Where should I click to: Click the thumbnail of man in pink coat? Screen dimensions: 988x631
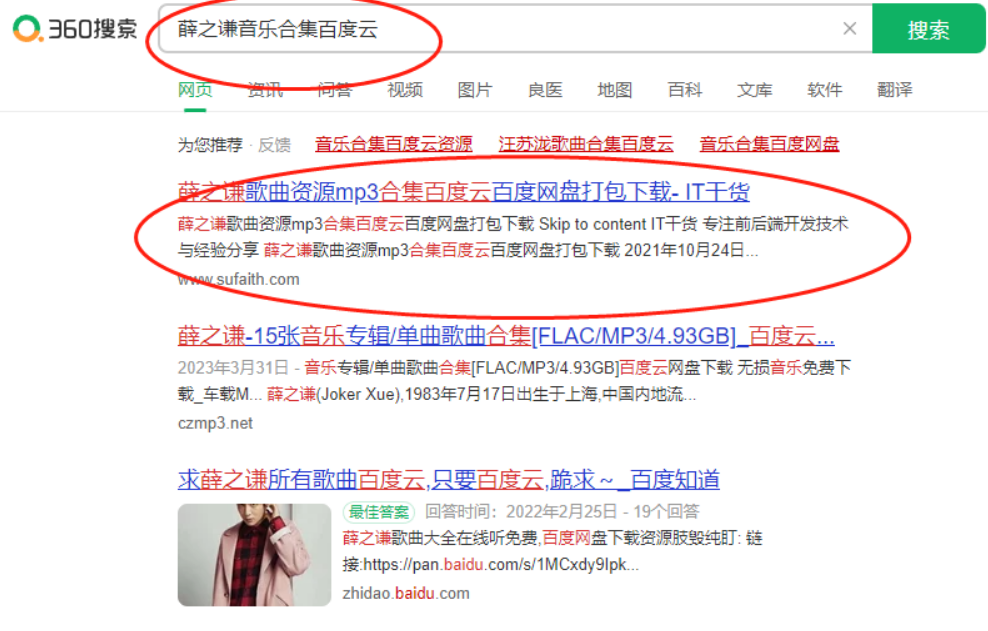coord(254,555)
